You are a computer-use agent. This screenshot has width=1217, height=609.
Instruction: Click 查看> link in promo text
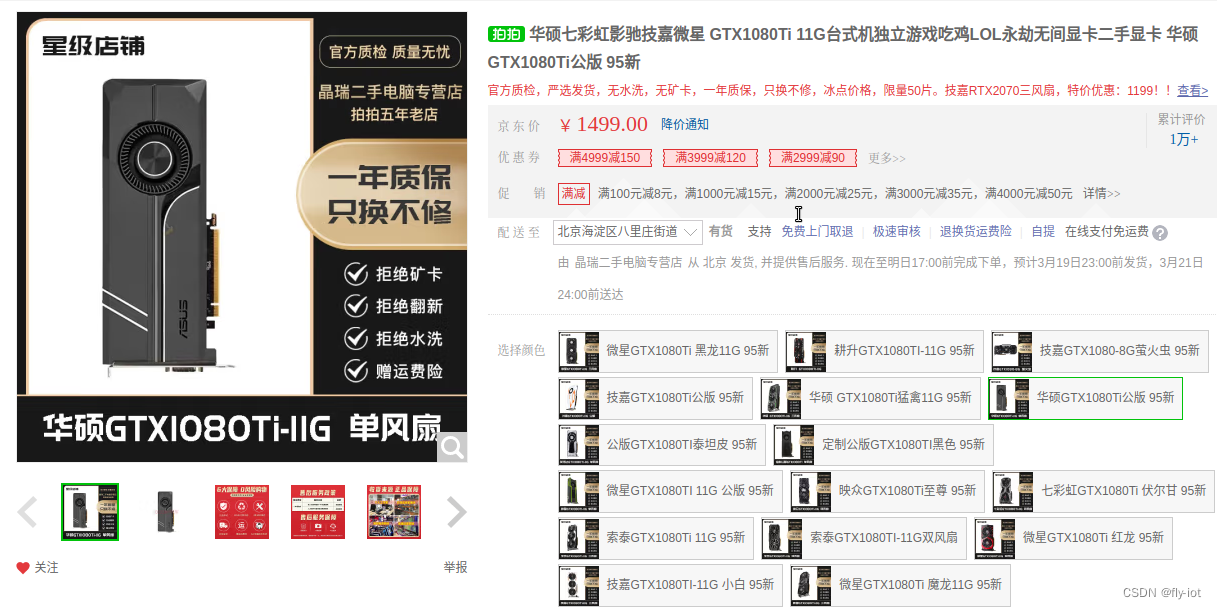[1192, 90]
